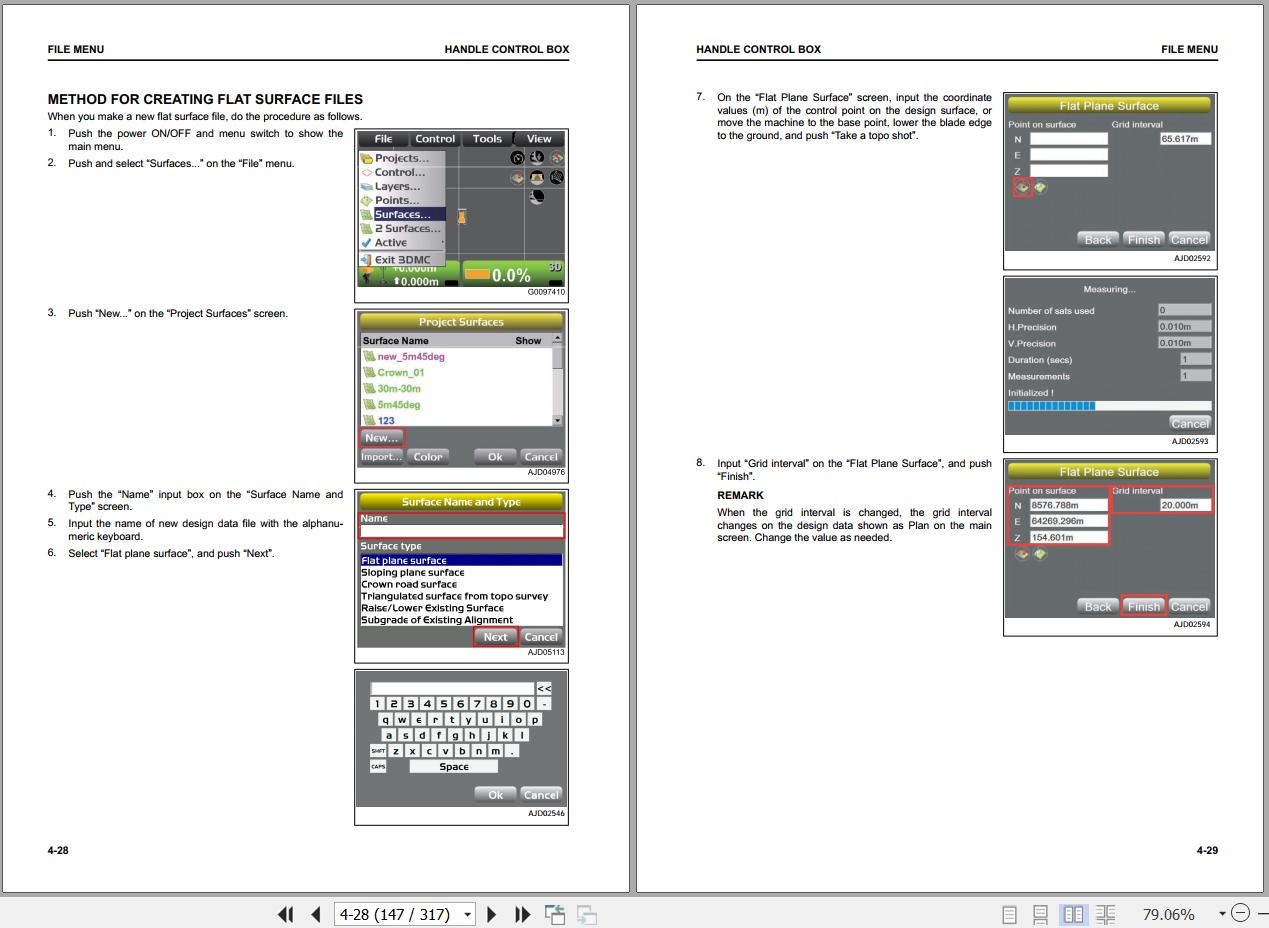Click the previous view navigation icon
1269x928 pixels.
[555, 914]
